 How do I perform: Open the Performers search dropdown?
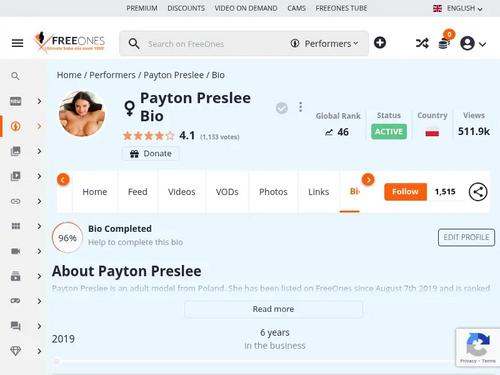point(324,44)
